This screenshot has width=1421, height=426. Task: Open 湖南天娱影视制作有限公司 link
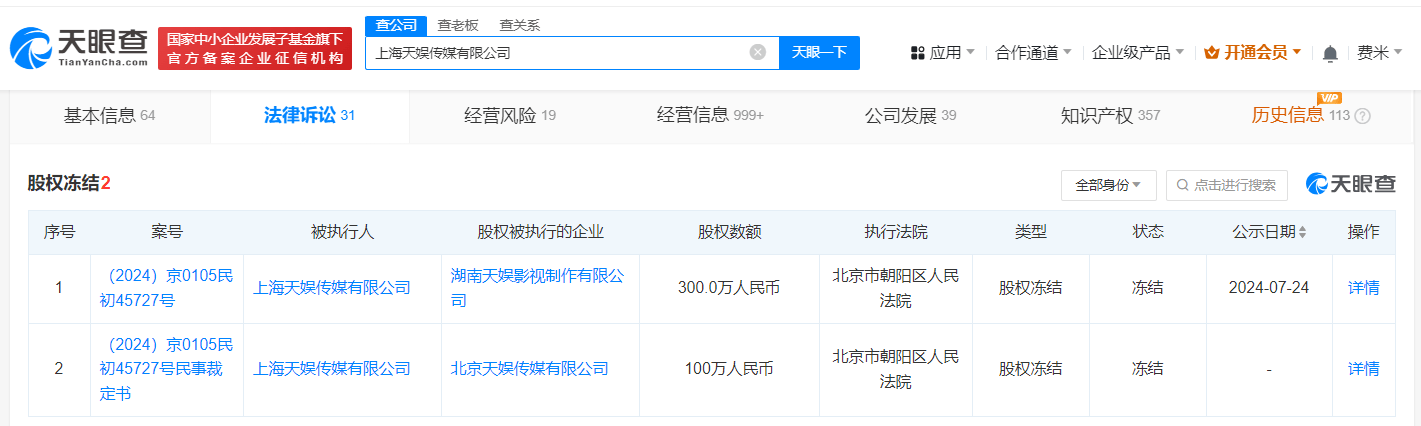(x=537, y=287)
